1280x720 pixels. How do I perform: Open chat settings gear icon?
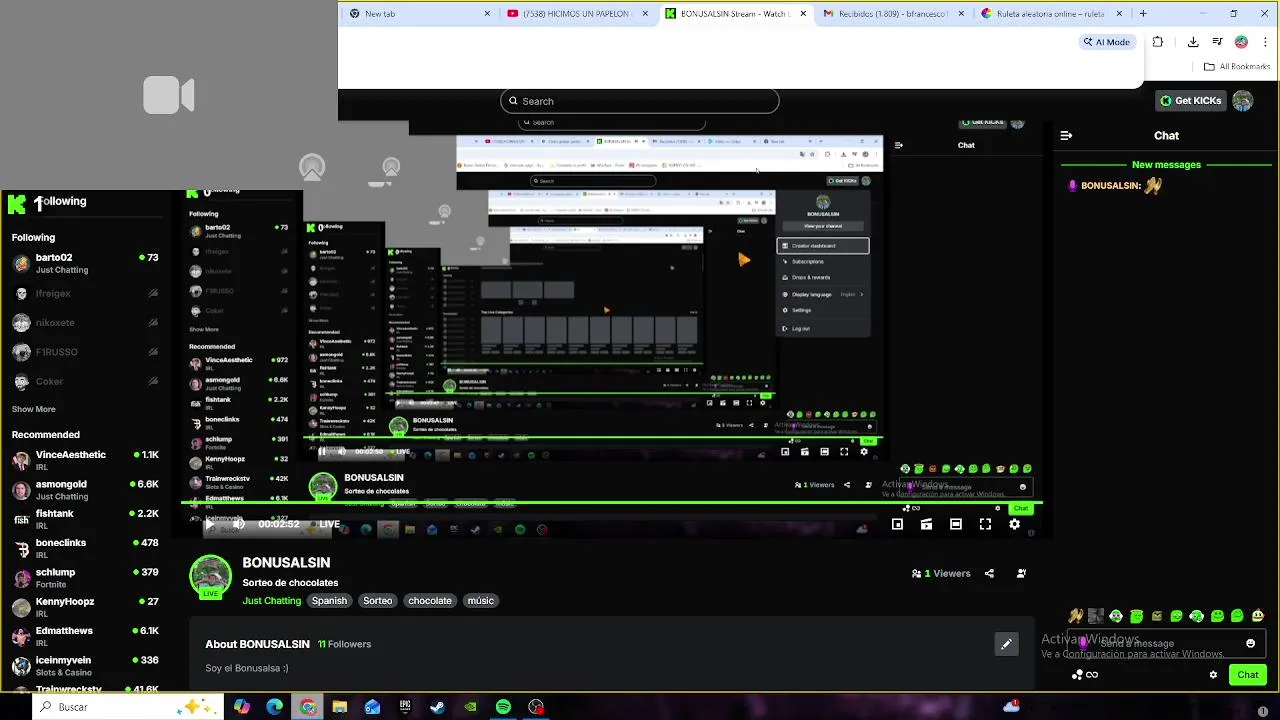click(x=1213, y=675)
